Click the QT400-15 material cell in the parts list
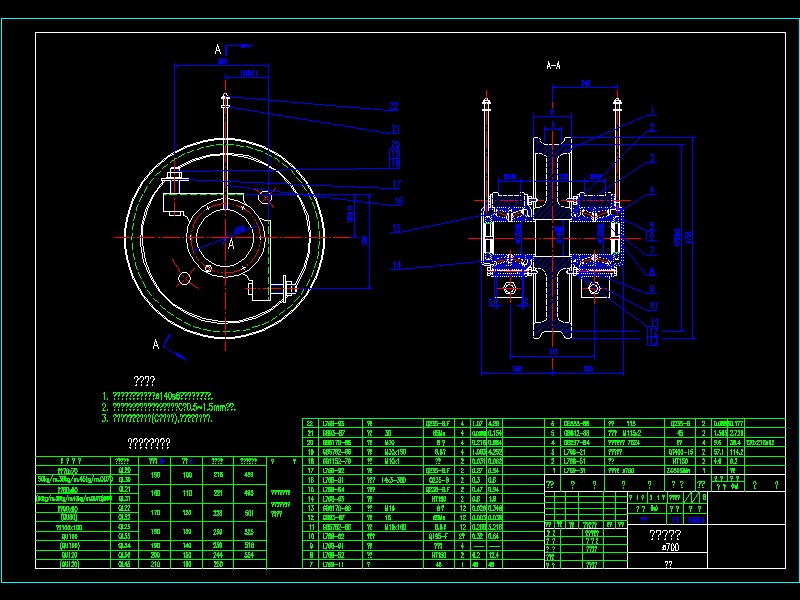Image resolution: width=800 pixels, height=600 pixels. (680, 452)
